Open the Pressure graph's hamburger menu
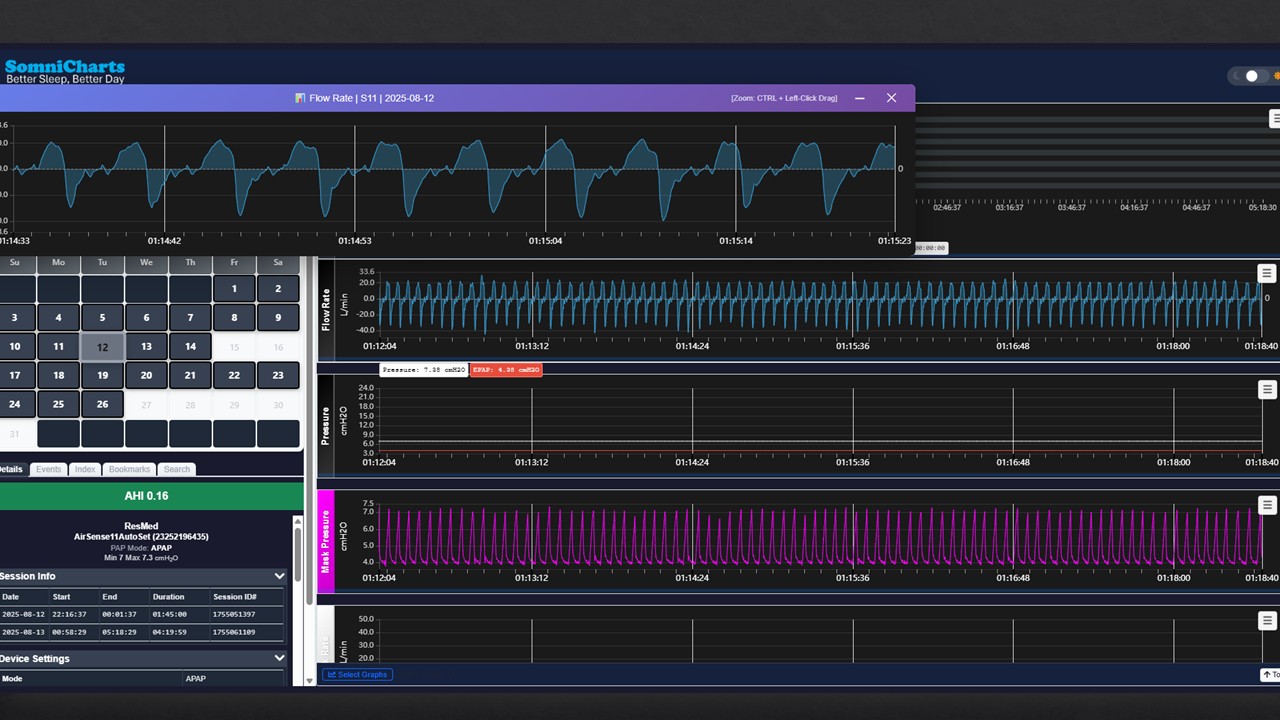 pos(1266,389)
